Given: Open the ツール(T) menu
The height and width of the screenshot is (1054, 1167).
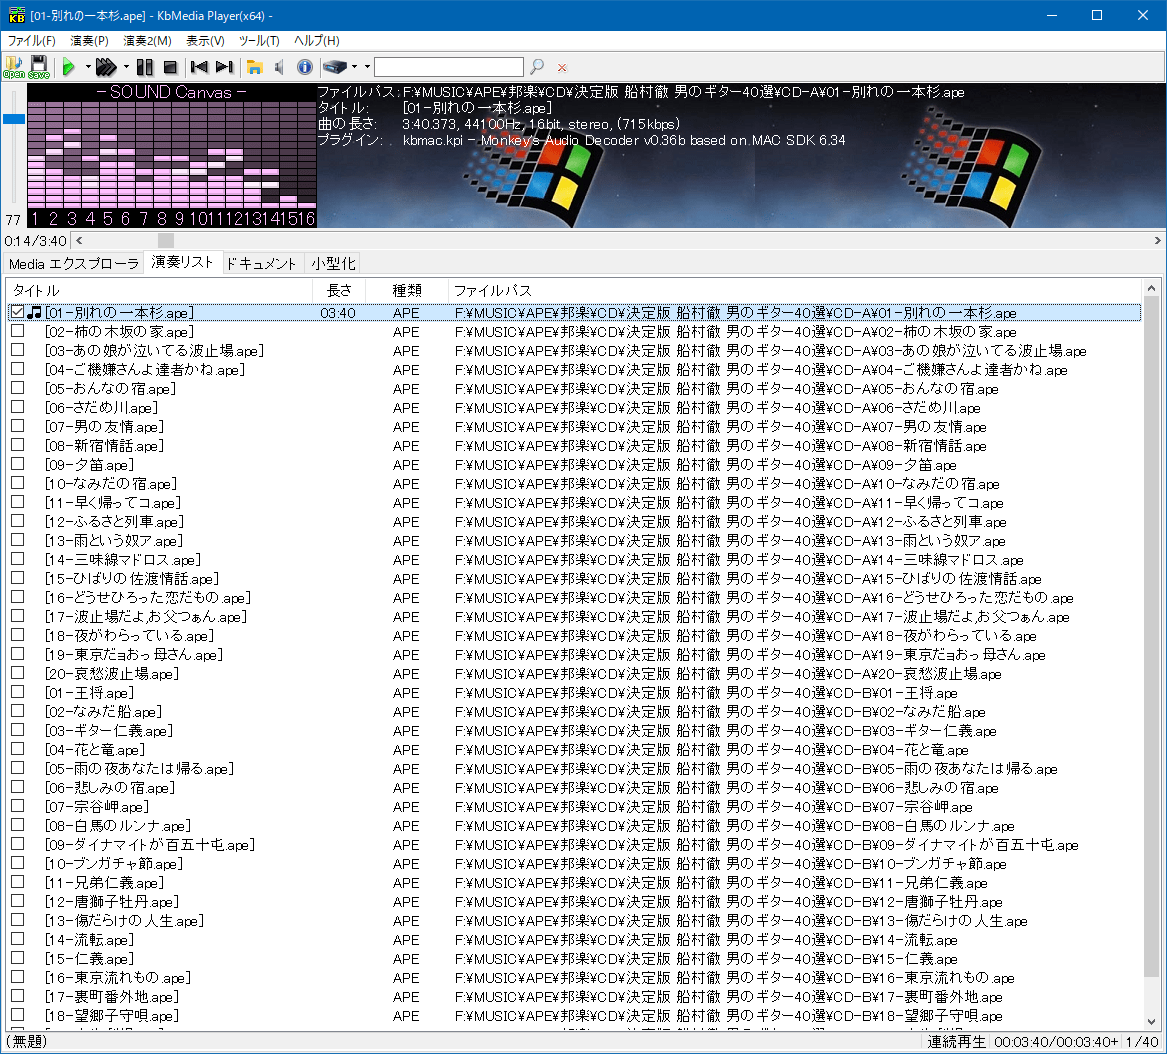Looking at the screenshot, I should pos(259,41).
